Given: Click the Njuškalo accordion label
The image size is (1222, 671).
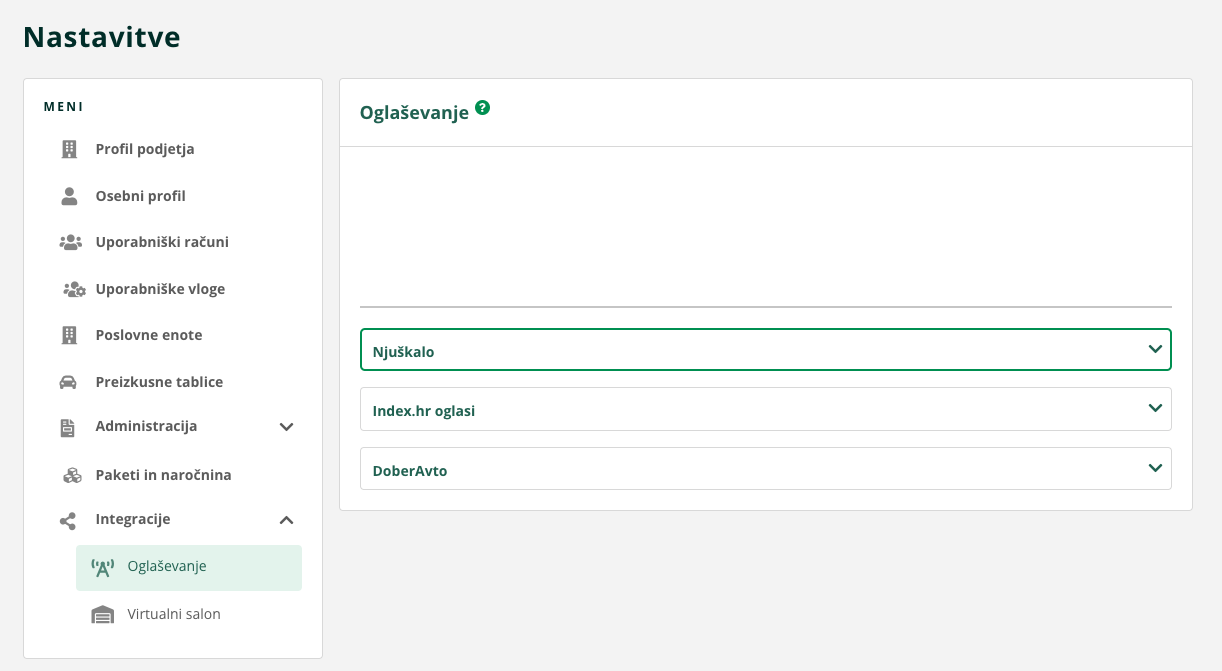Looking at the screenshot, I should pyautogui.click(x=404, y=352).
